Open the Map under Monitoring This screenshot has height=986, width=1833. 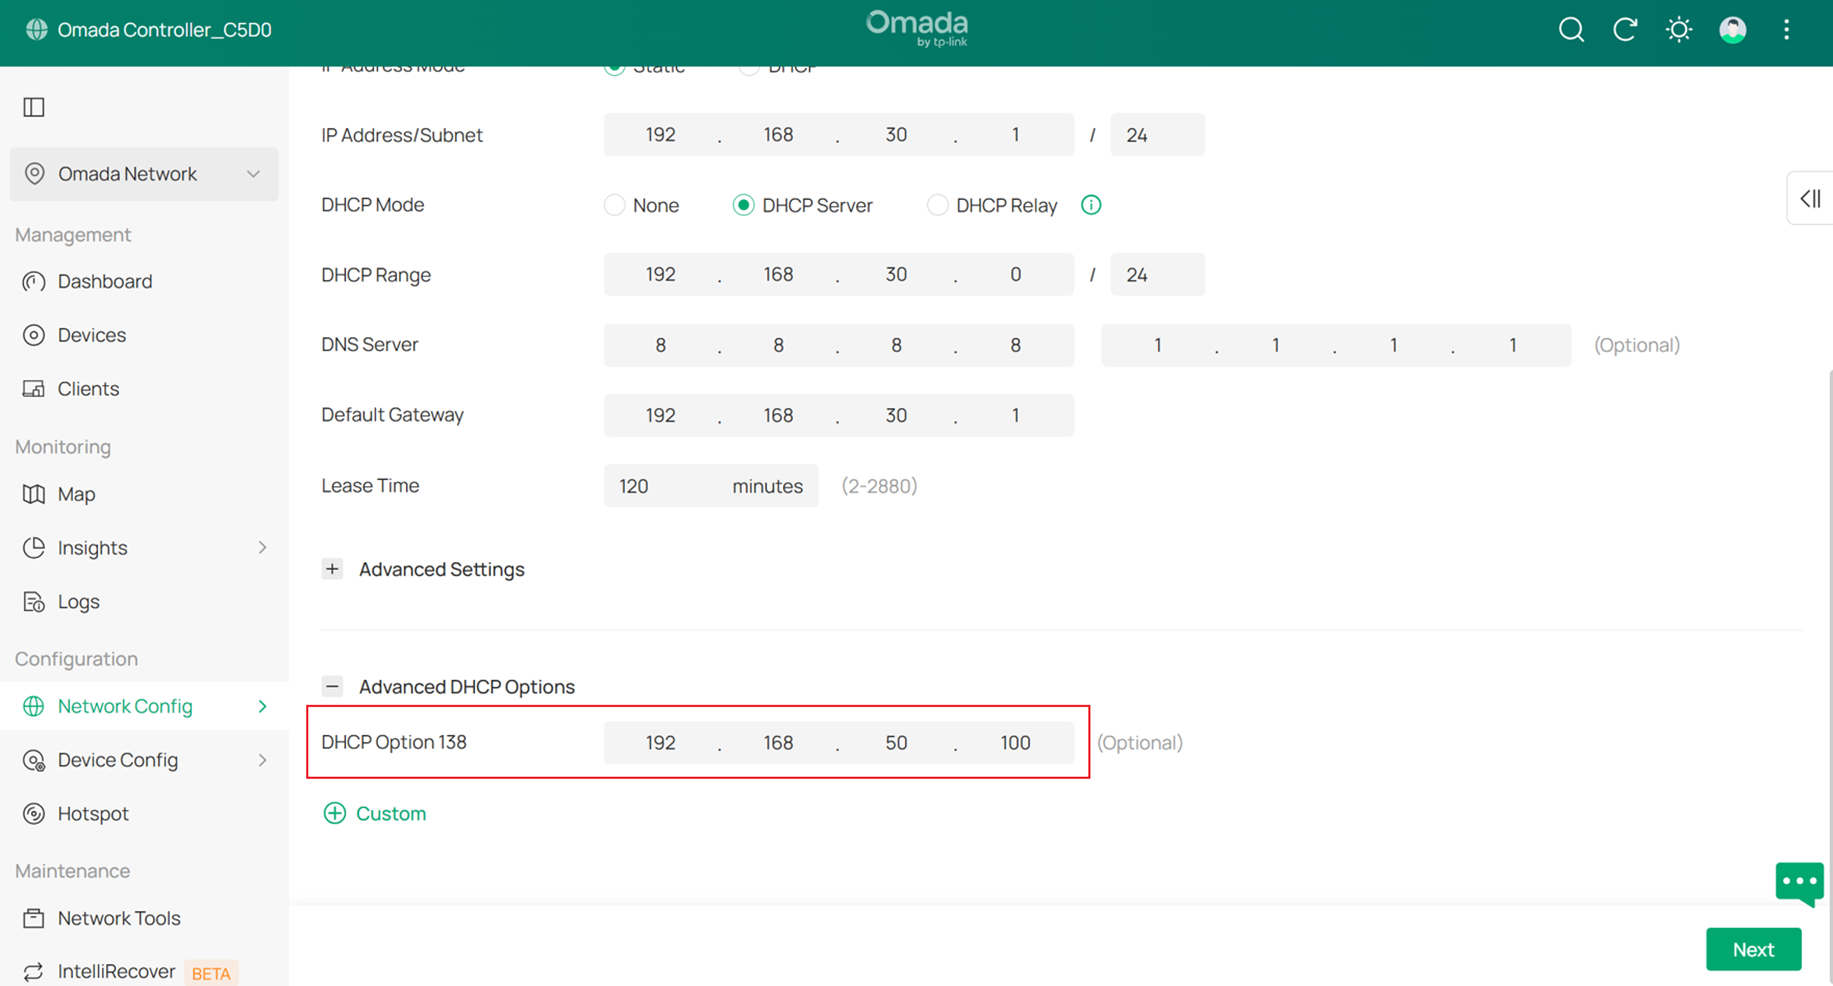[x=74, y=494]
